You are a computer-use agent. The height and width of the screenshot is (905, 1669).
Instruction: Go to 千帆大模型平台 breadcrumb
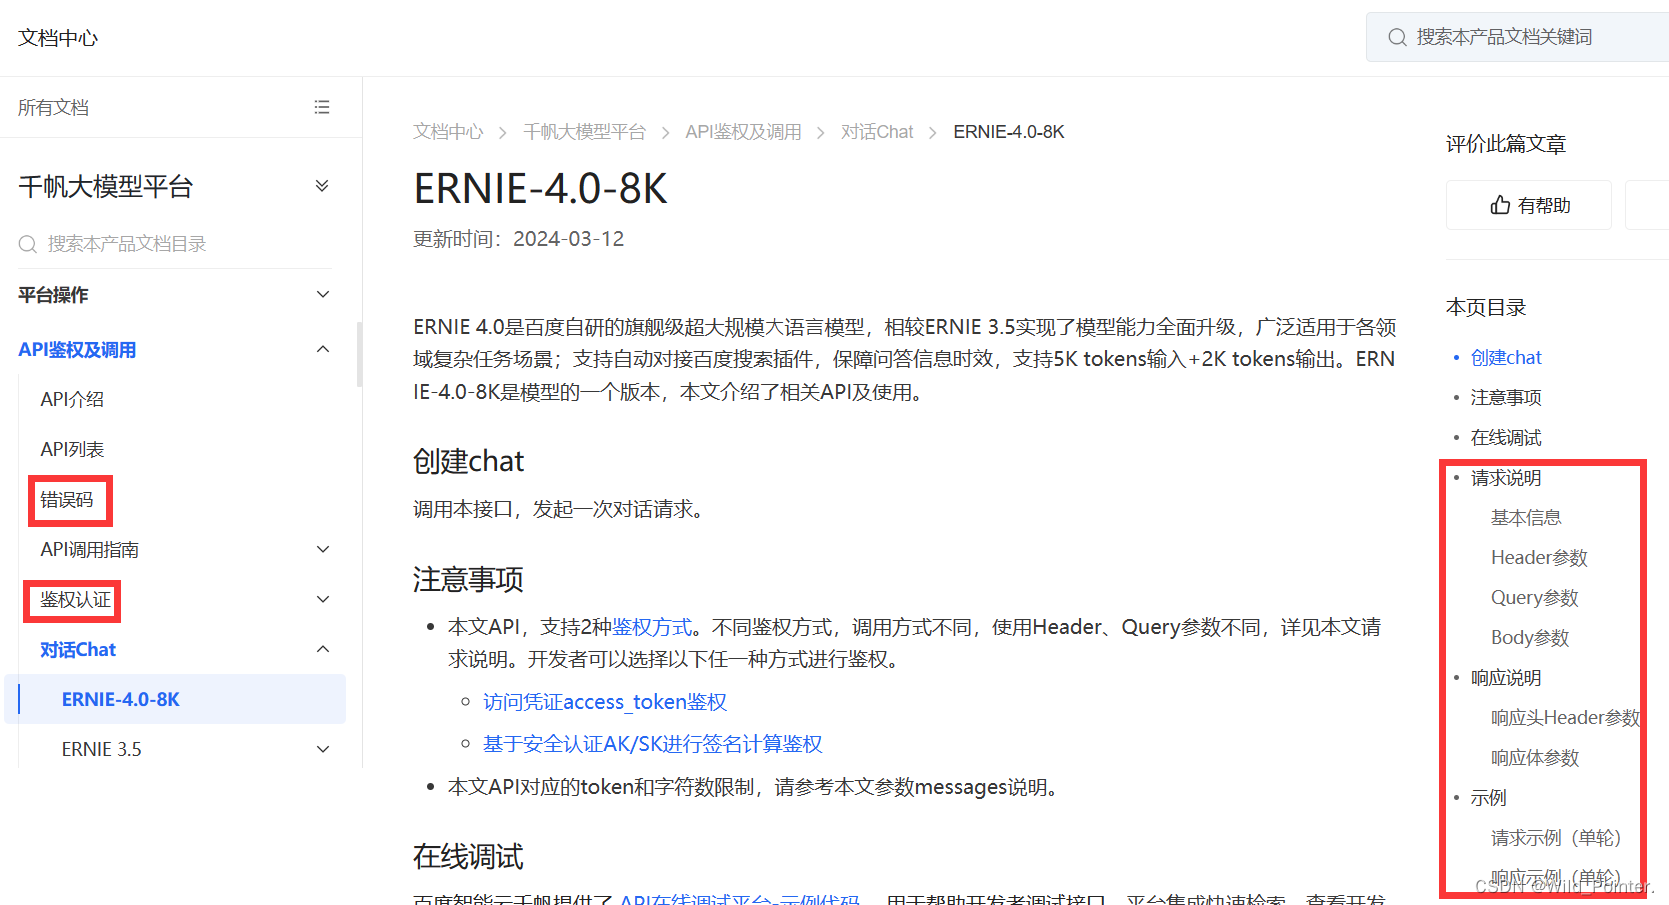tap(584, 132)
